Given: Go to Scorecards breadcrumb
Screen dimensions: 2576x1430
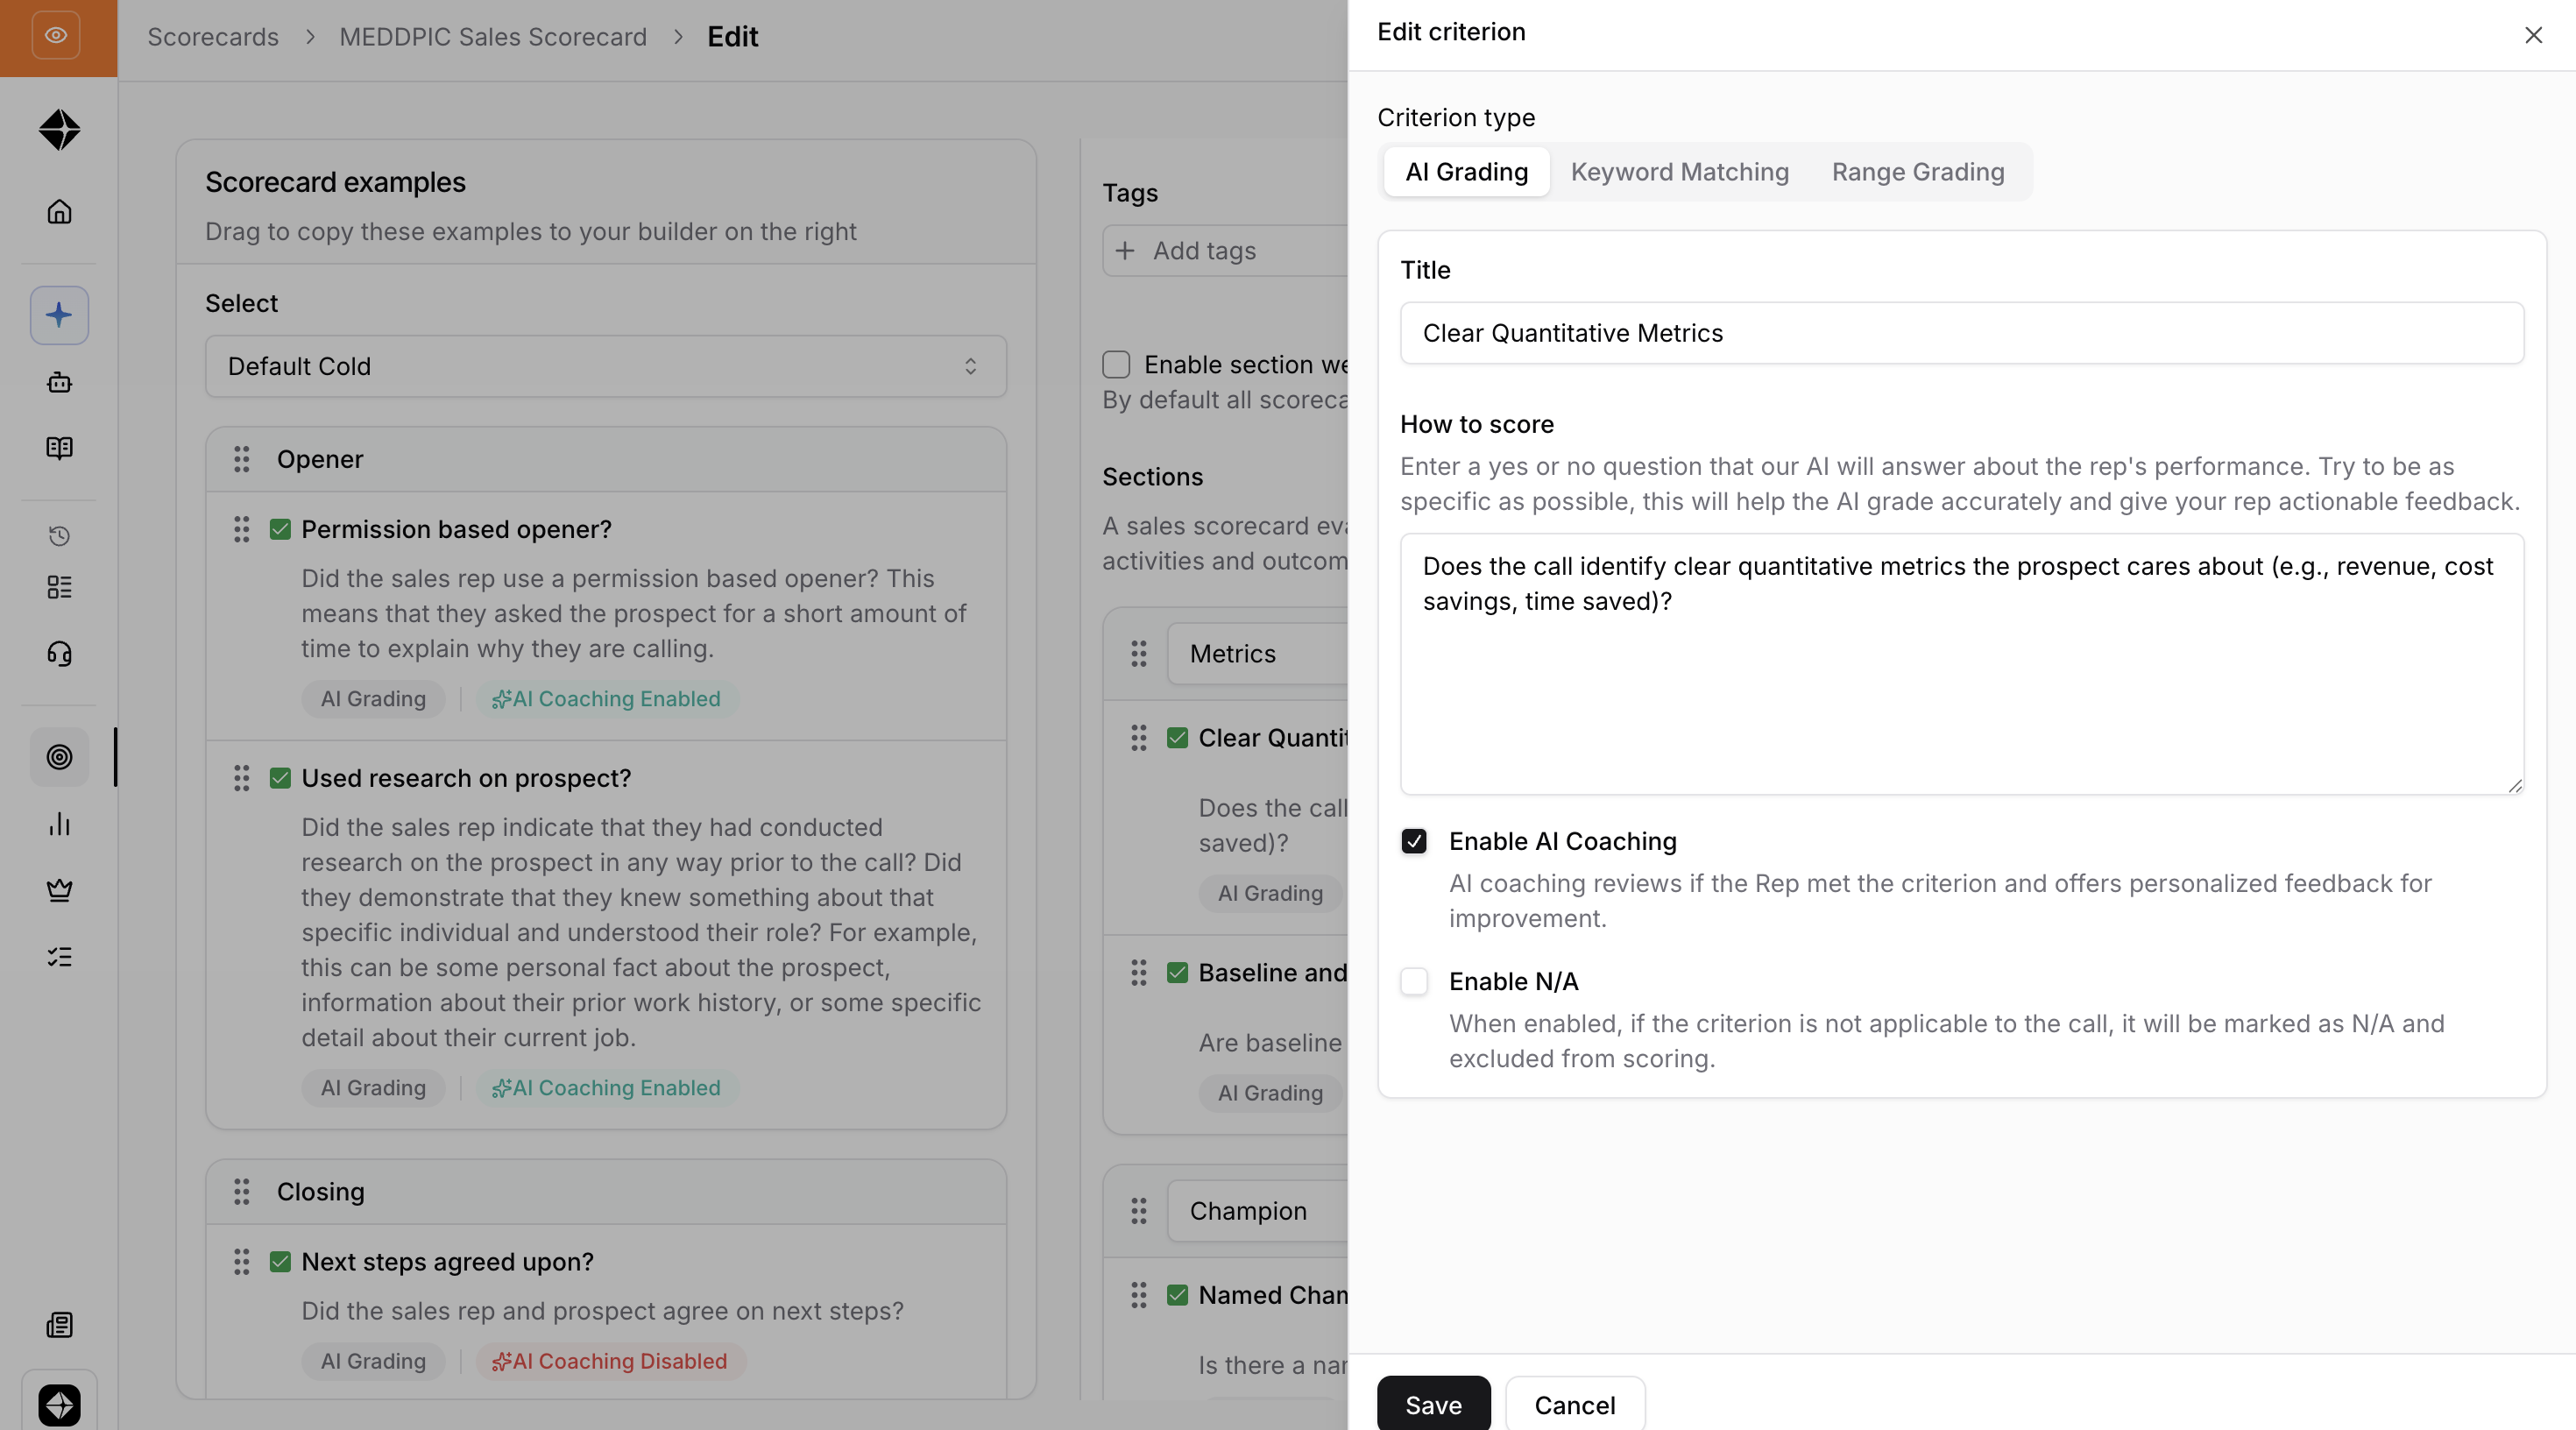Looking at the screenshot, I should tap(213, 37).
